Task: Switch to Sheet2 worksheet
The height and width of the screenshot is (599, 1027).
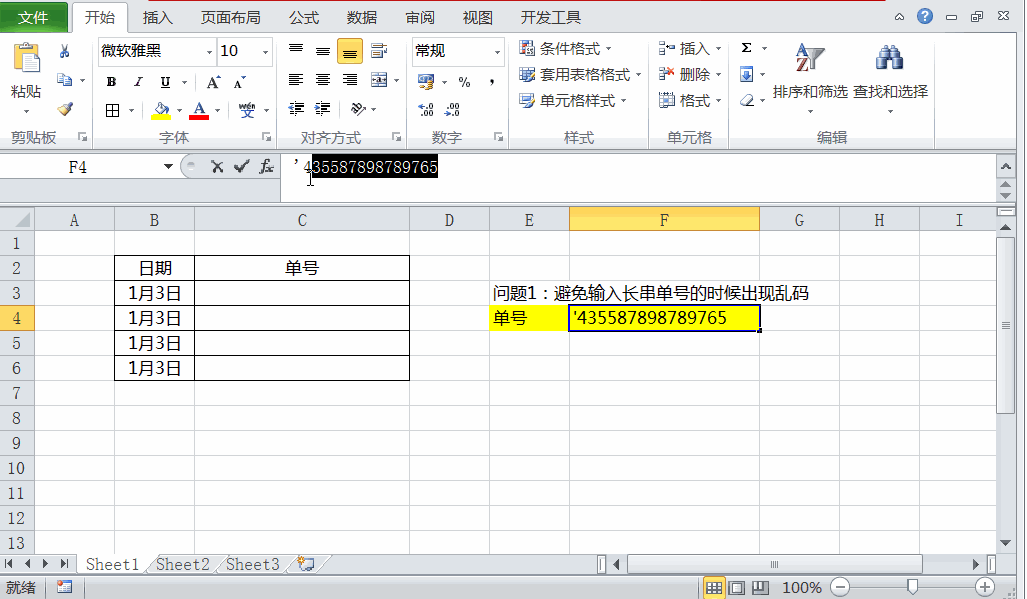Action: (x=183, y=564)
